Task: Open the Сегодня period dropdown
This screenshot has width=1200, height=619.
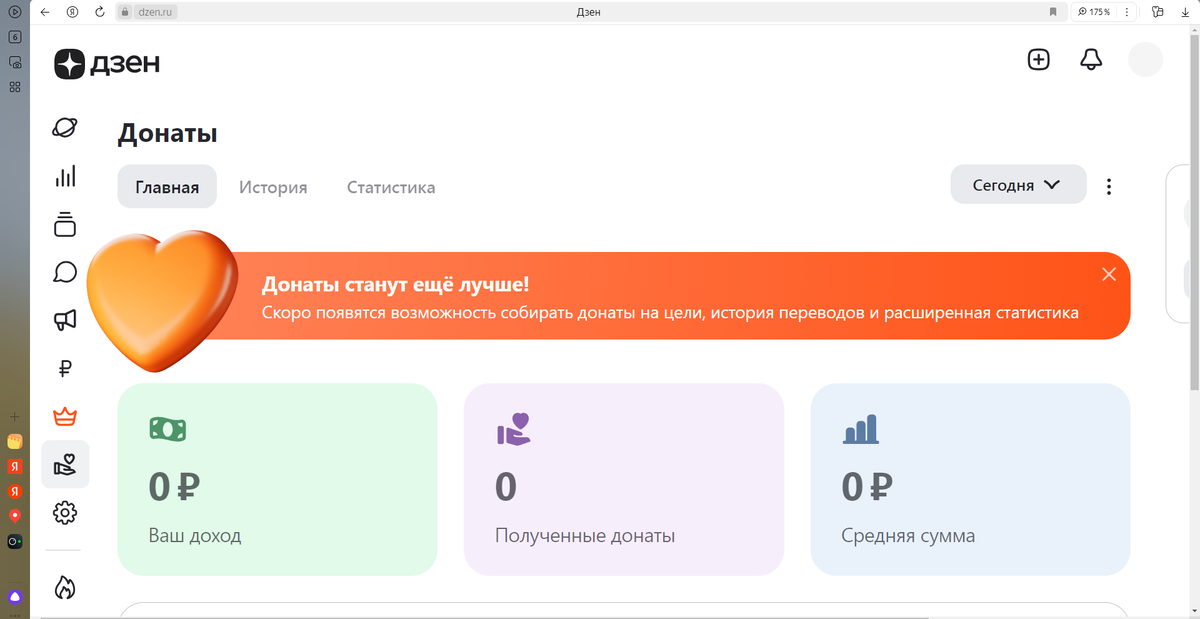Action: [x=1018, y=185]
